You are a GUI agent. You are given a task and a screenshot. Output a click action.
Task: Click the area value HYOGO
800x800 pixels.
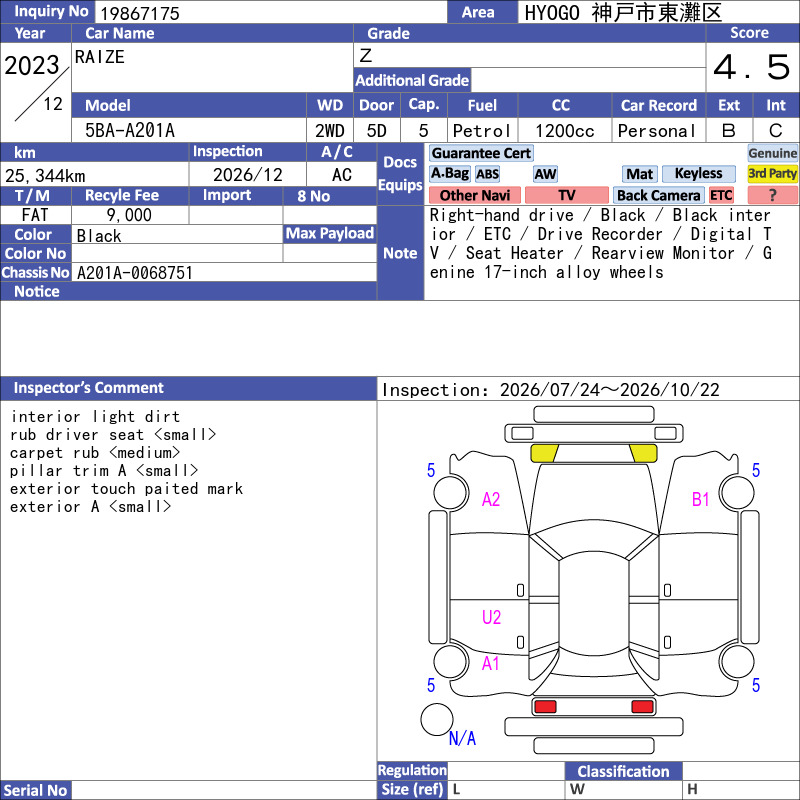[x=552, y=13]
